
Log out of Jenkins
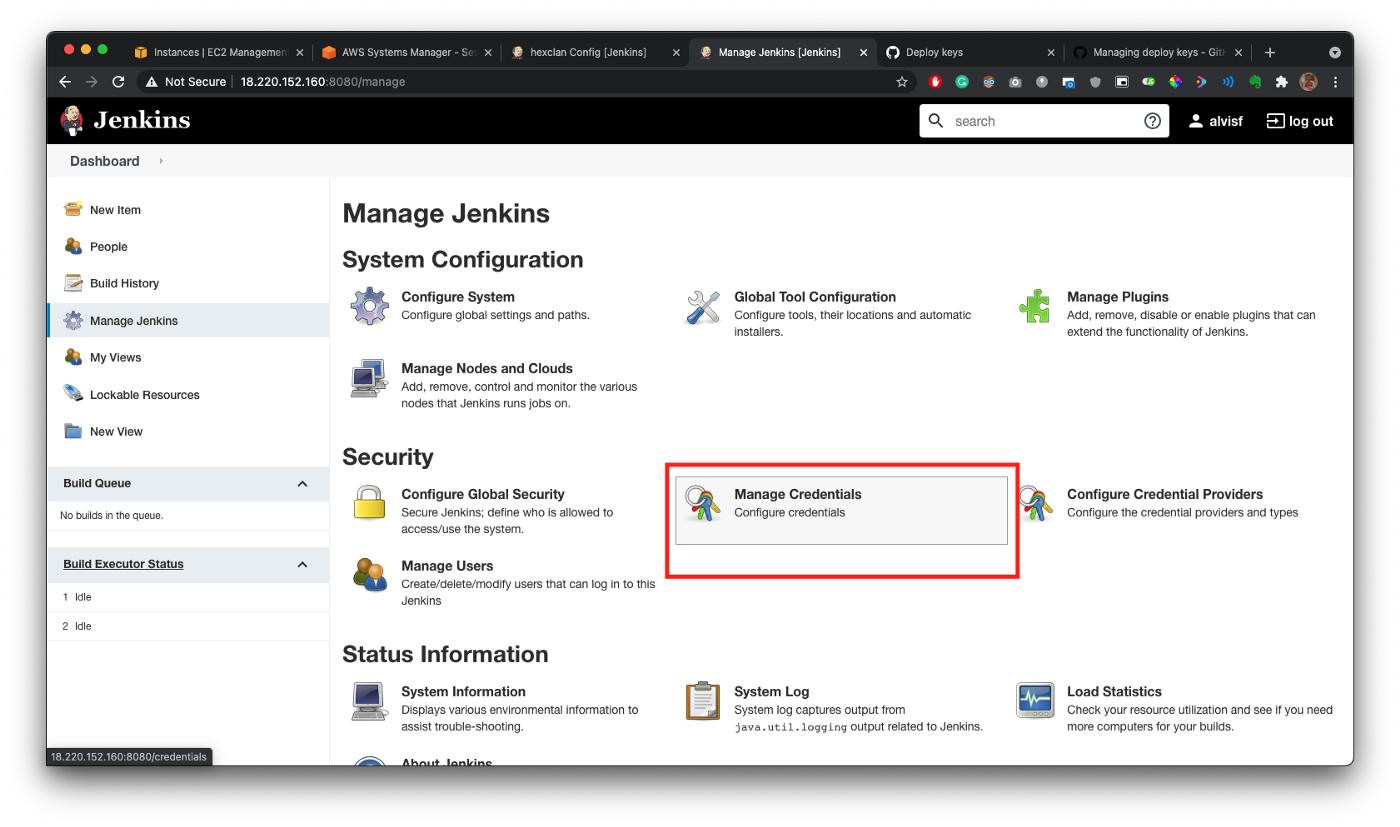[x=1300, y=121]
